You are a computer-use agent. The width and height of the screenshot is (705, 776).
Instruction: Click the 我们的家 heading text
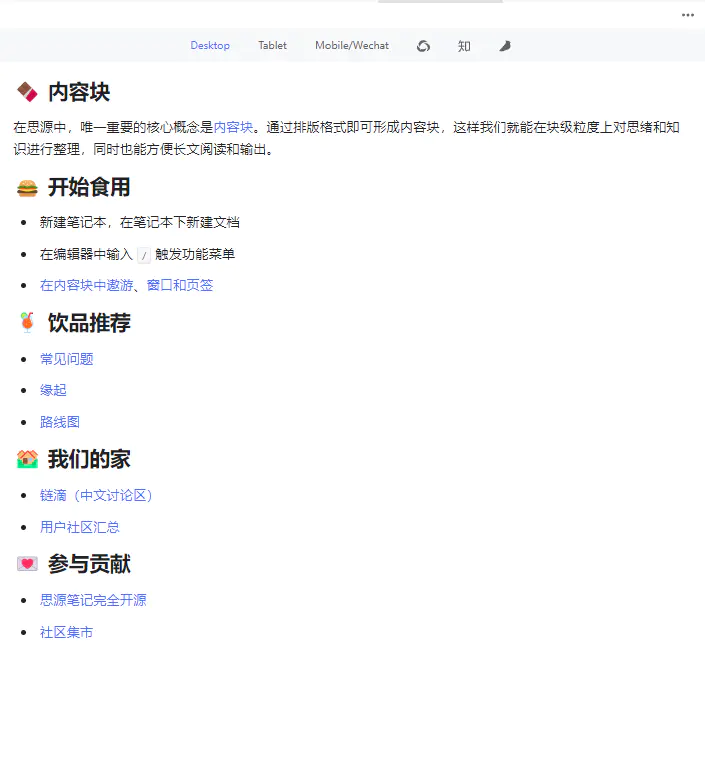click(89, 459)
